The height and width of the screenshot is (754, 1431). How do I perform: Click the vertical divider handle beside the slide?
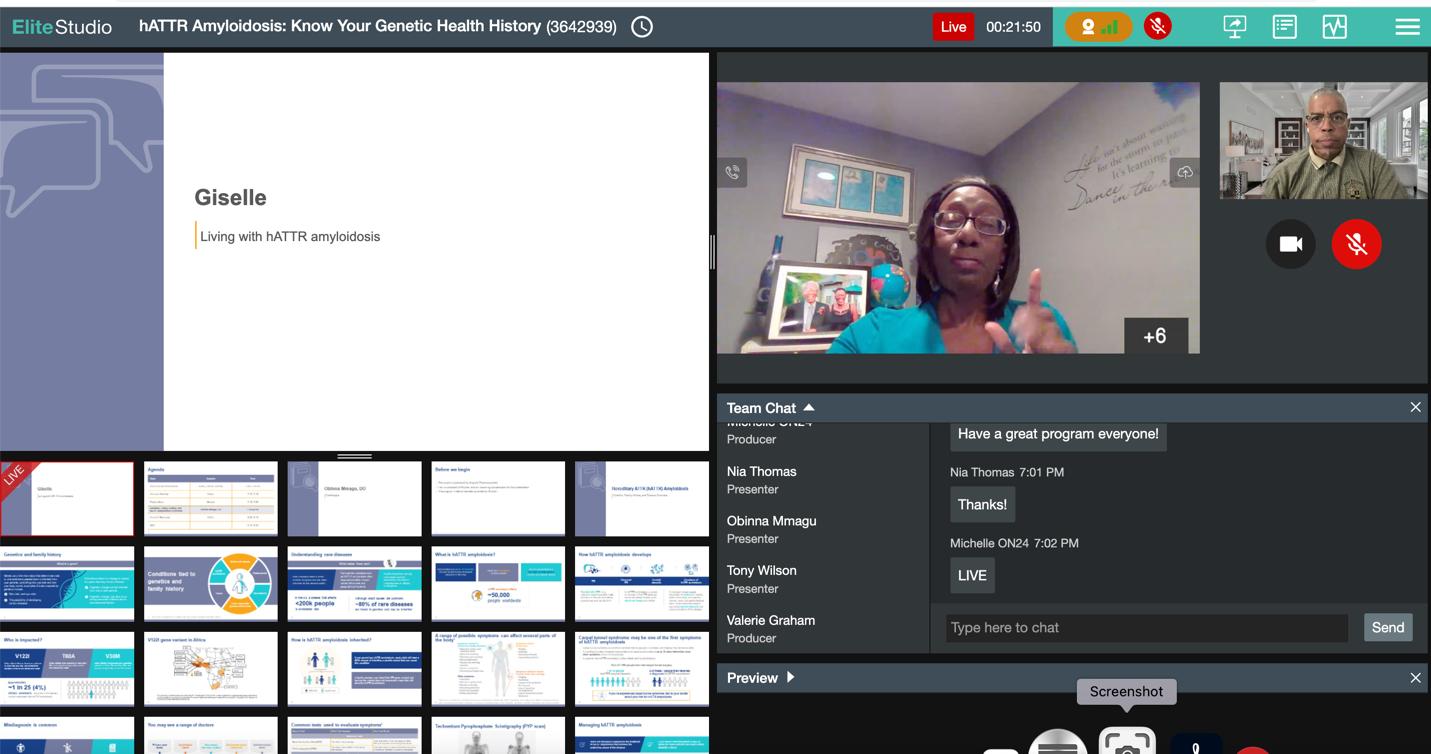click(712, 252)
